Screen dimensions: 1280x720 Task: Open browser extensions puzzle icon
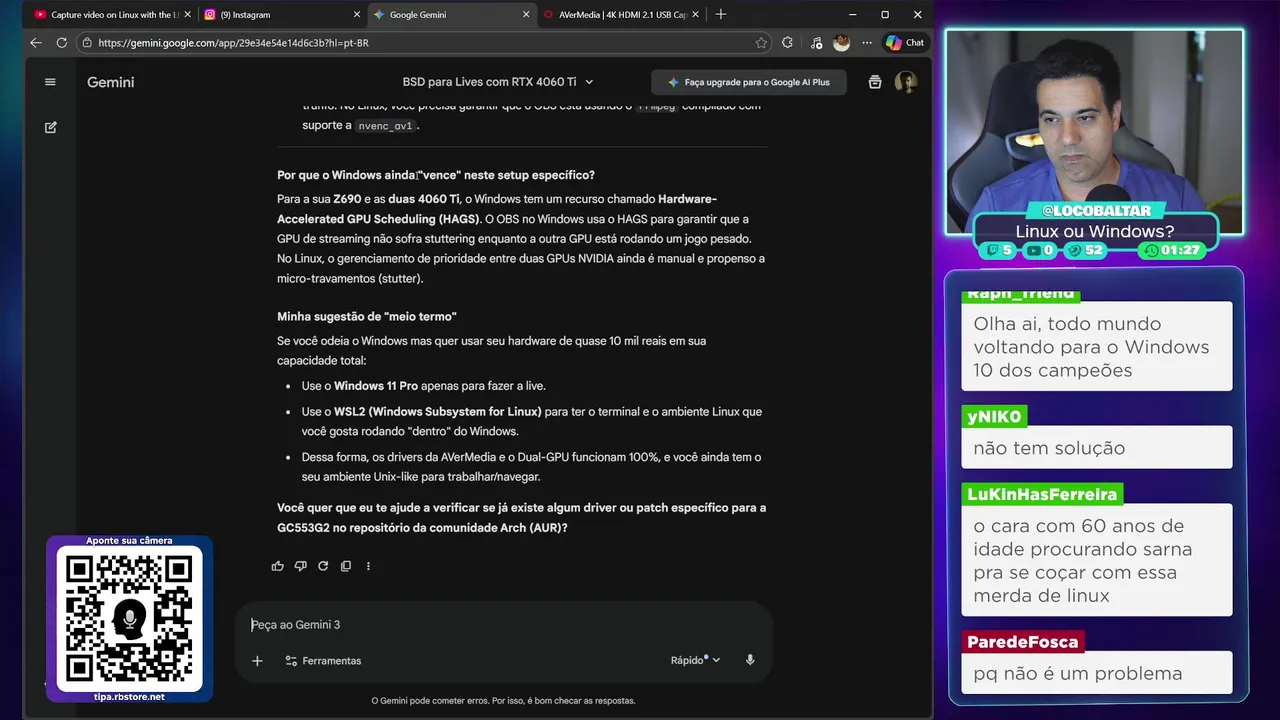point(788,43)
